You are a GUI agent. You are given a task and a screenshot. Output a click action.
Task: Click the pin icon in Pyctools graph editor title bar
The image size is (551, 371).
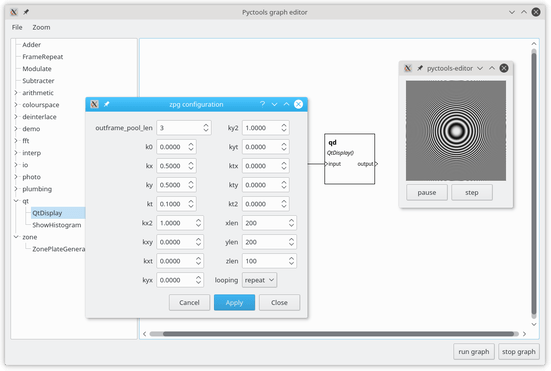point(26,12)
